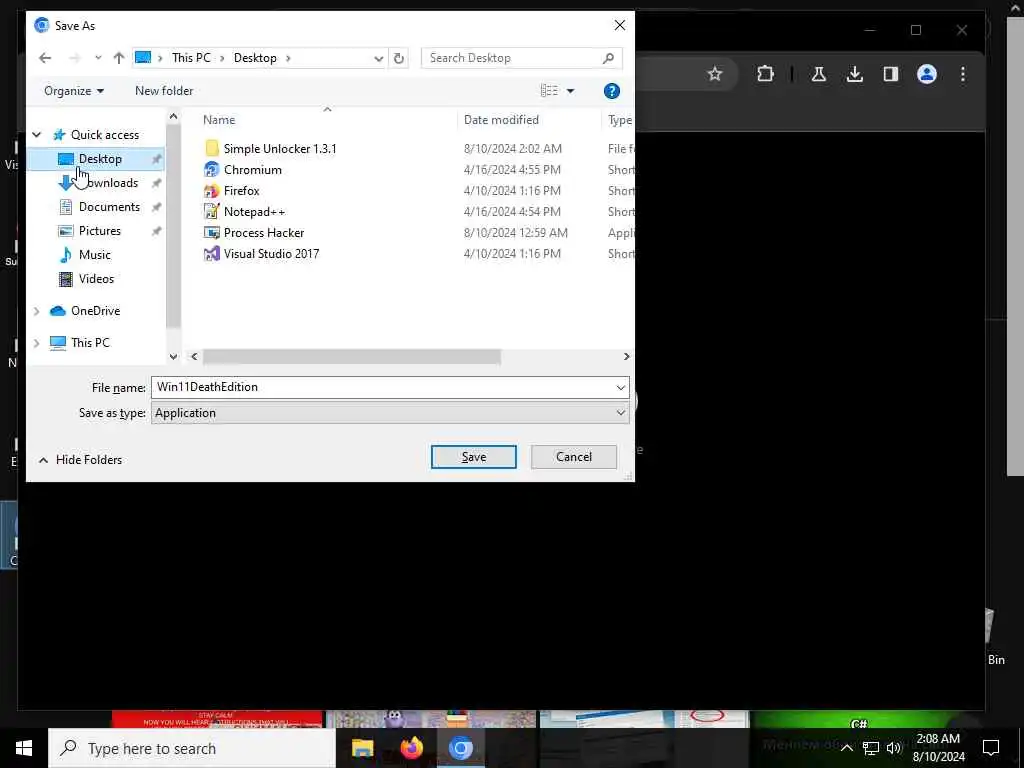Open Chromium from taskbar
The width and height of the screenshot is (1024, 768).
[x=460, y=748]
